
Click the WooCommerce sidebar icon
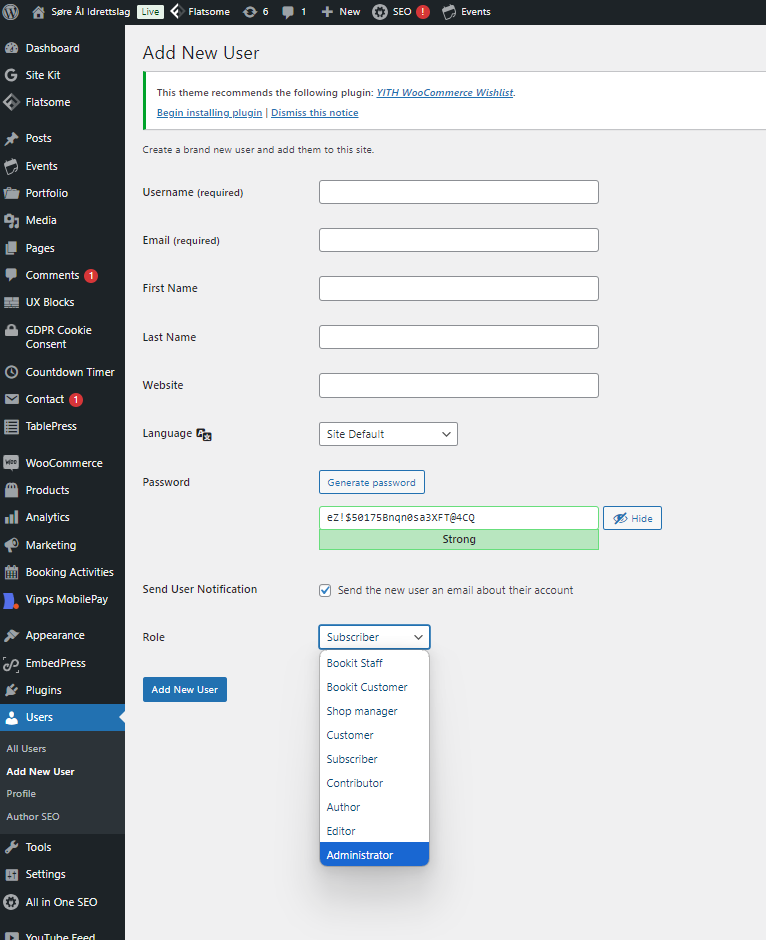[x=11, y=463]
